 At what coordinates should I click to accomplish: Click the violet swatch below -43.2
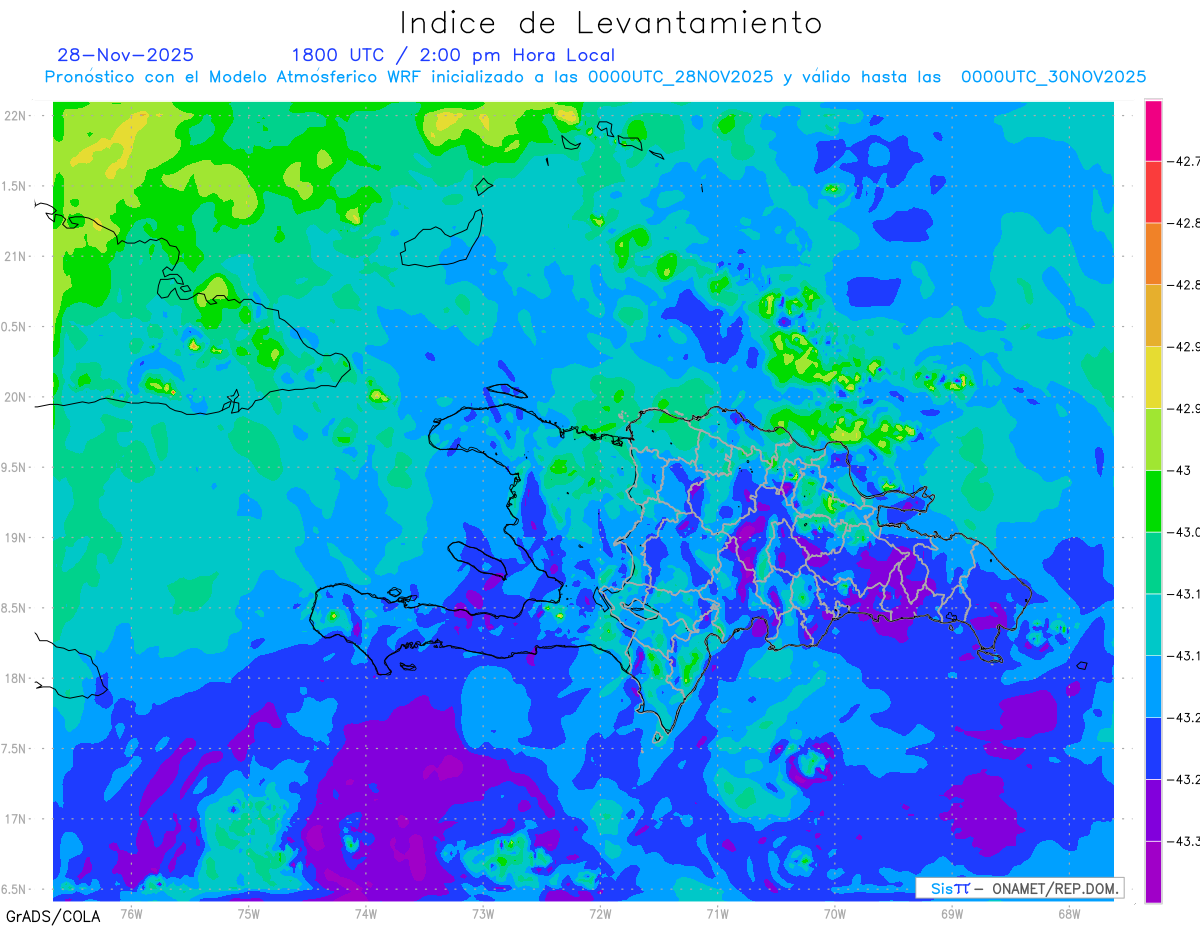click(x=1153, y=810)
